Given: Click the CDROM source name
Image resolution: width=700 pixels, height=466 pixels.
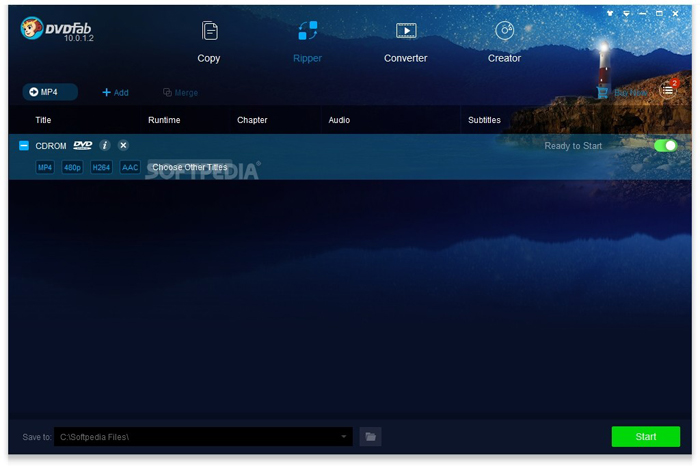Looking at the screenshot, I should point(51,146).
